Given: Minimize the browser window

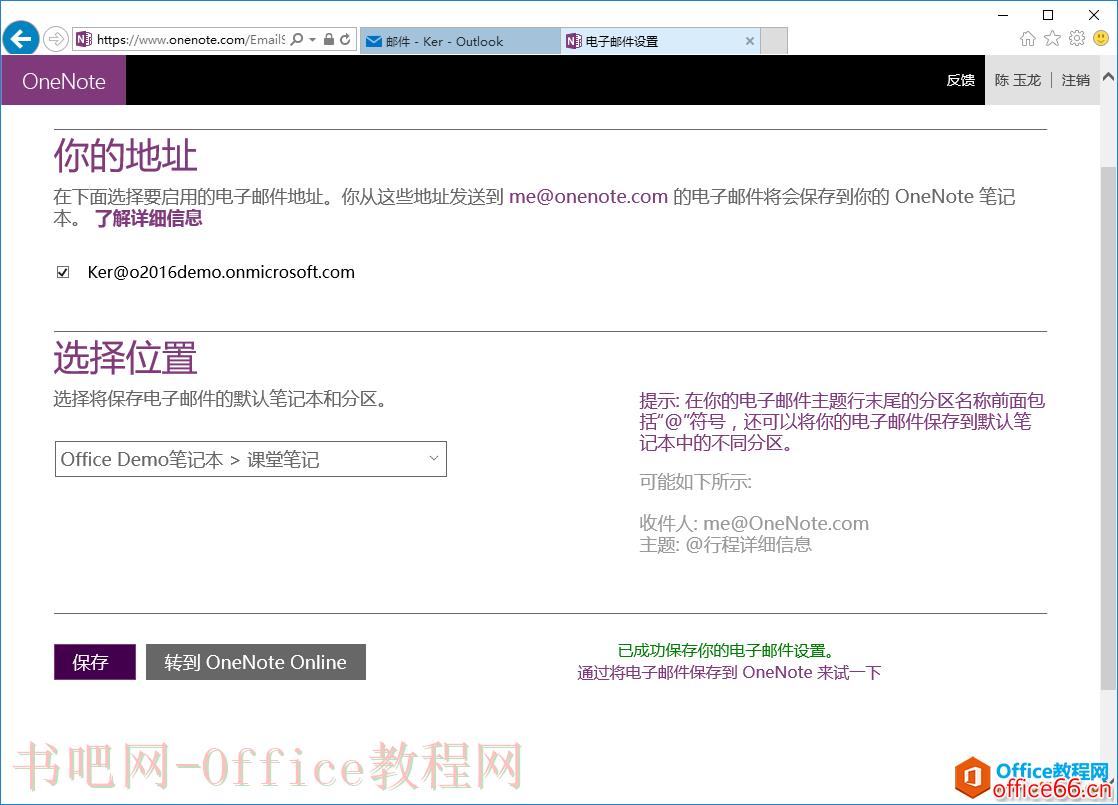Looking at the screenshot, I should [x=1002, y=15].
